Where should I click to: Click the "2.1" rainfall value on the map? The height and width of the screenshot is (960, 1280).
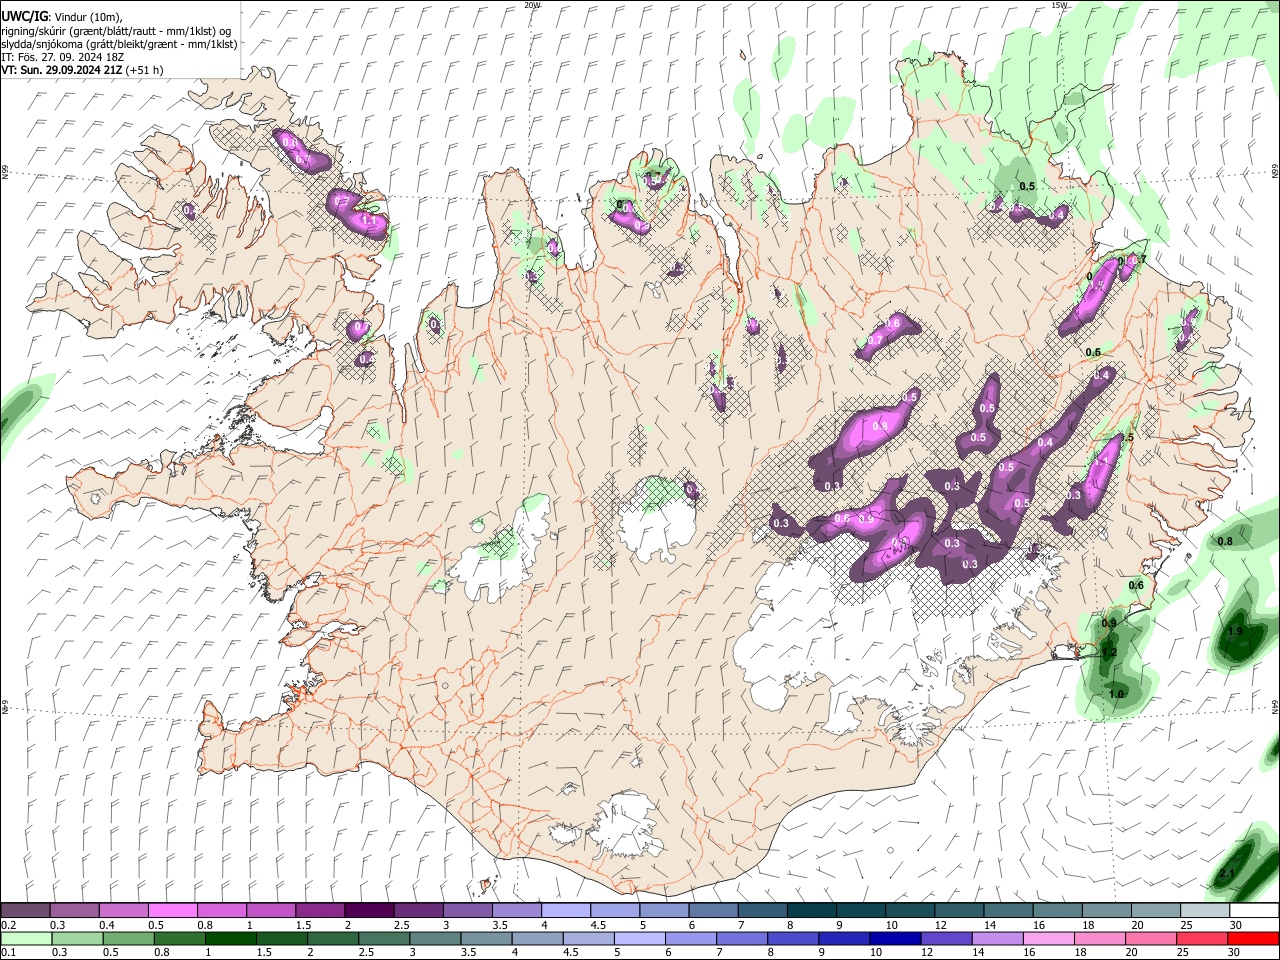tap(1228, 873)
